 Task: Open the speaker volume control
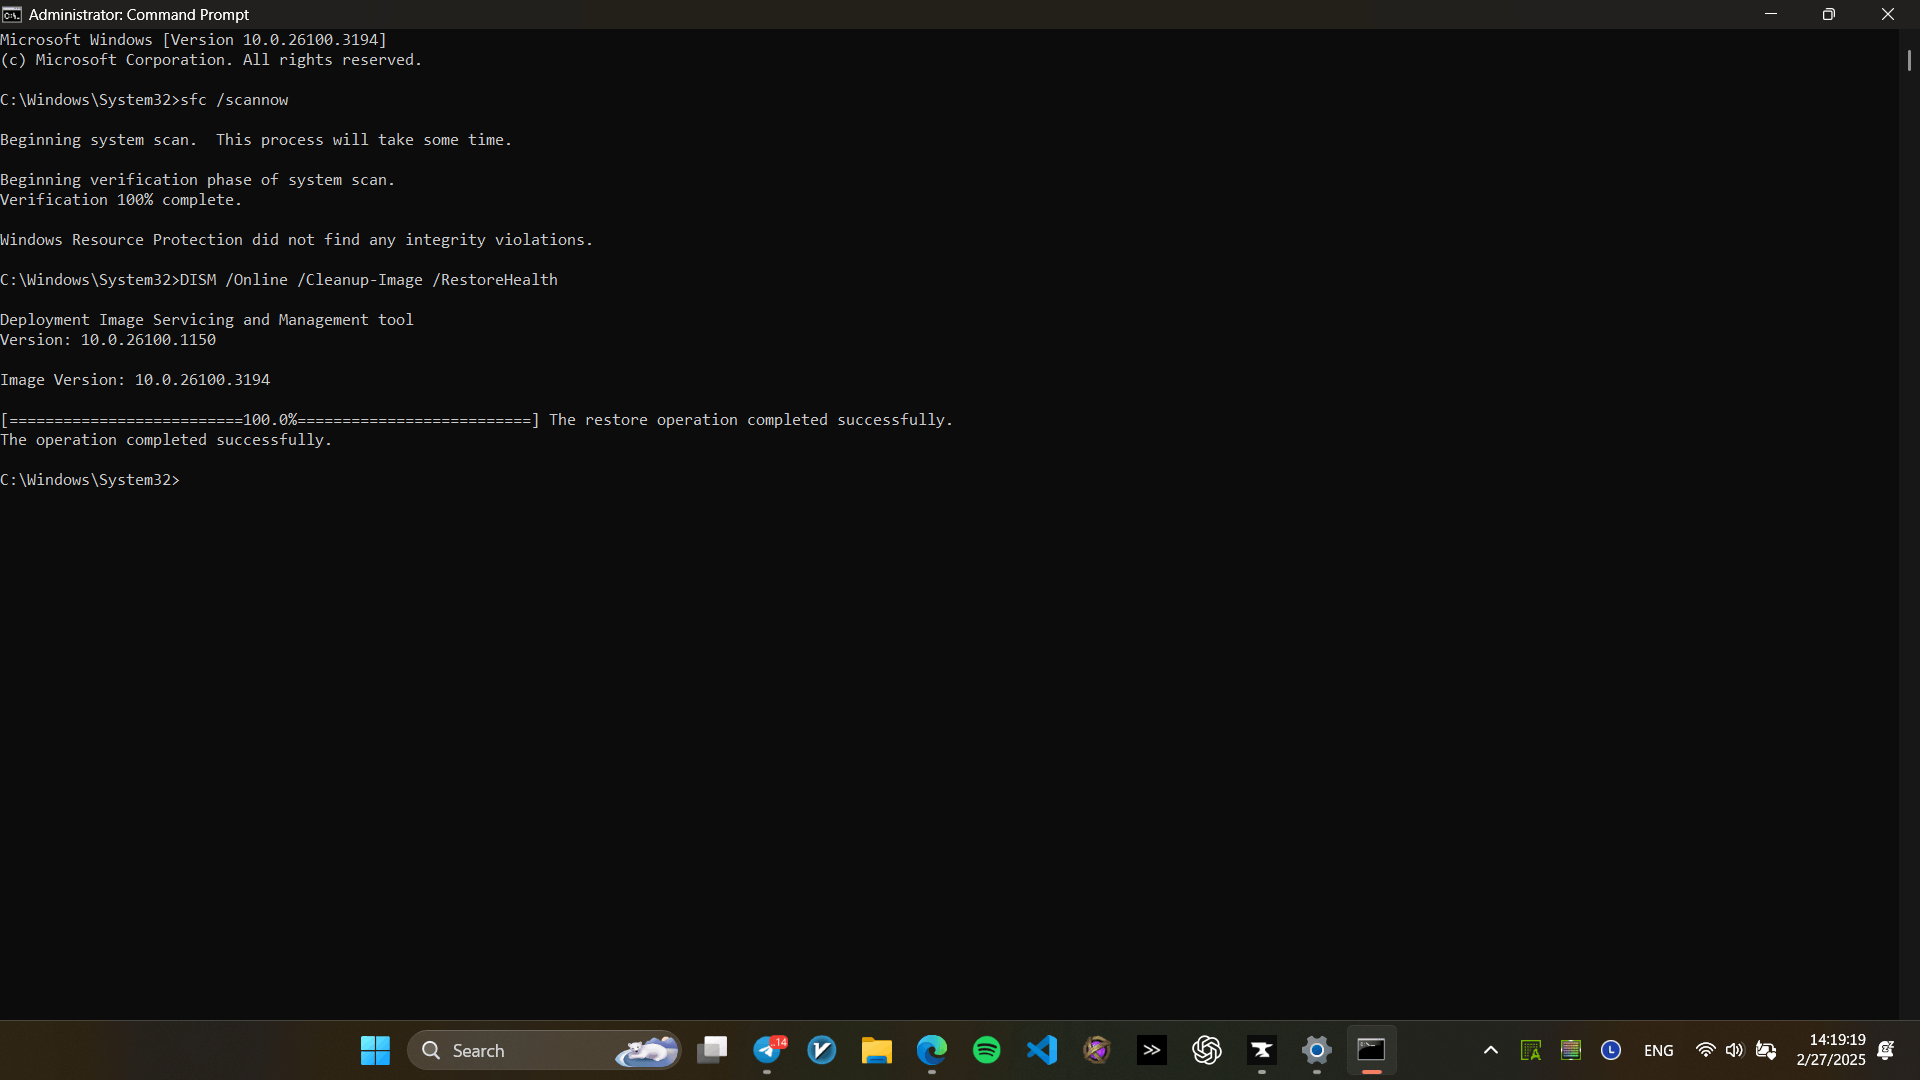tap(1734, 1050)
